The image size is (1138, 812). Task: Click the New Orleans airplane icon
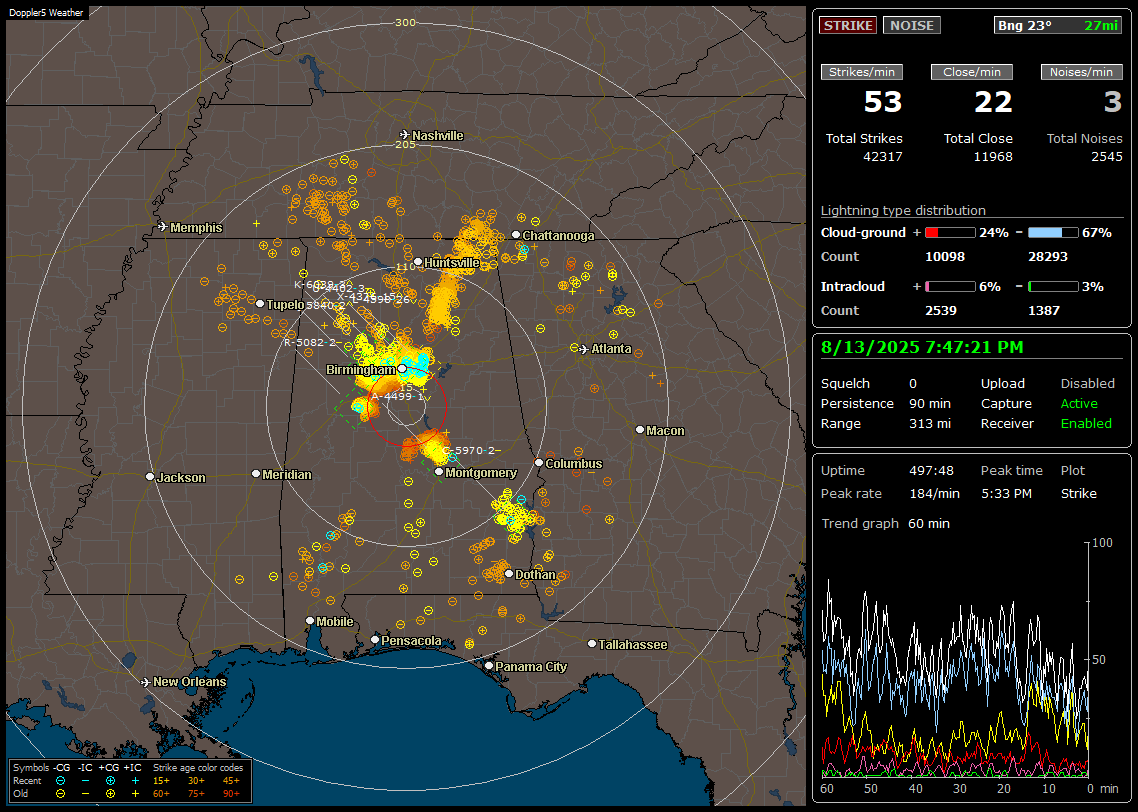146,682
